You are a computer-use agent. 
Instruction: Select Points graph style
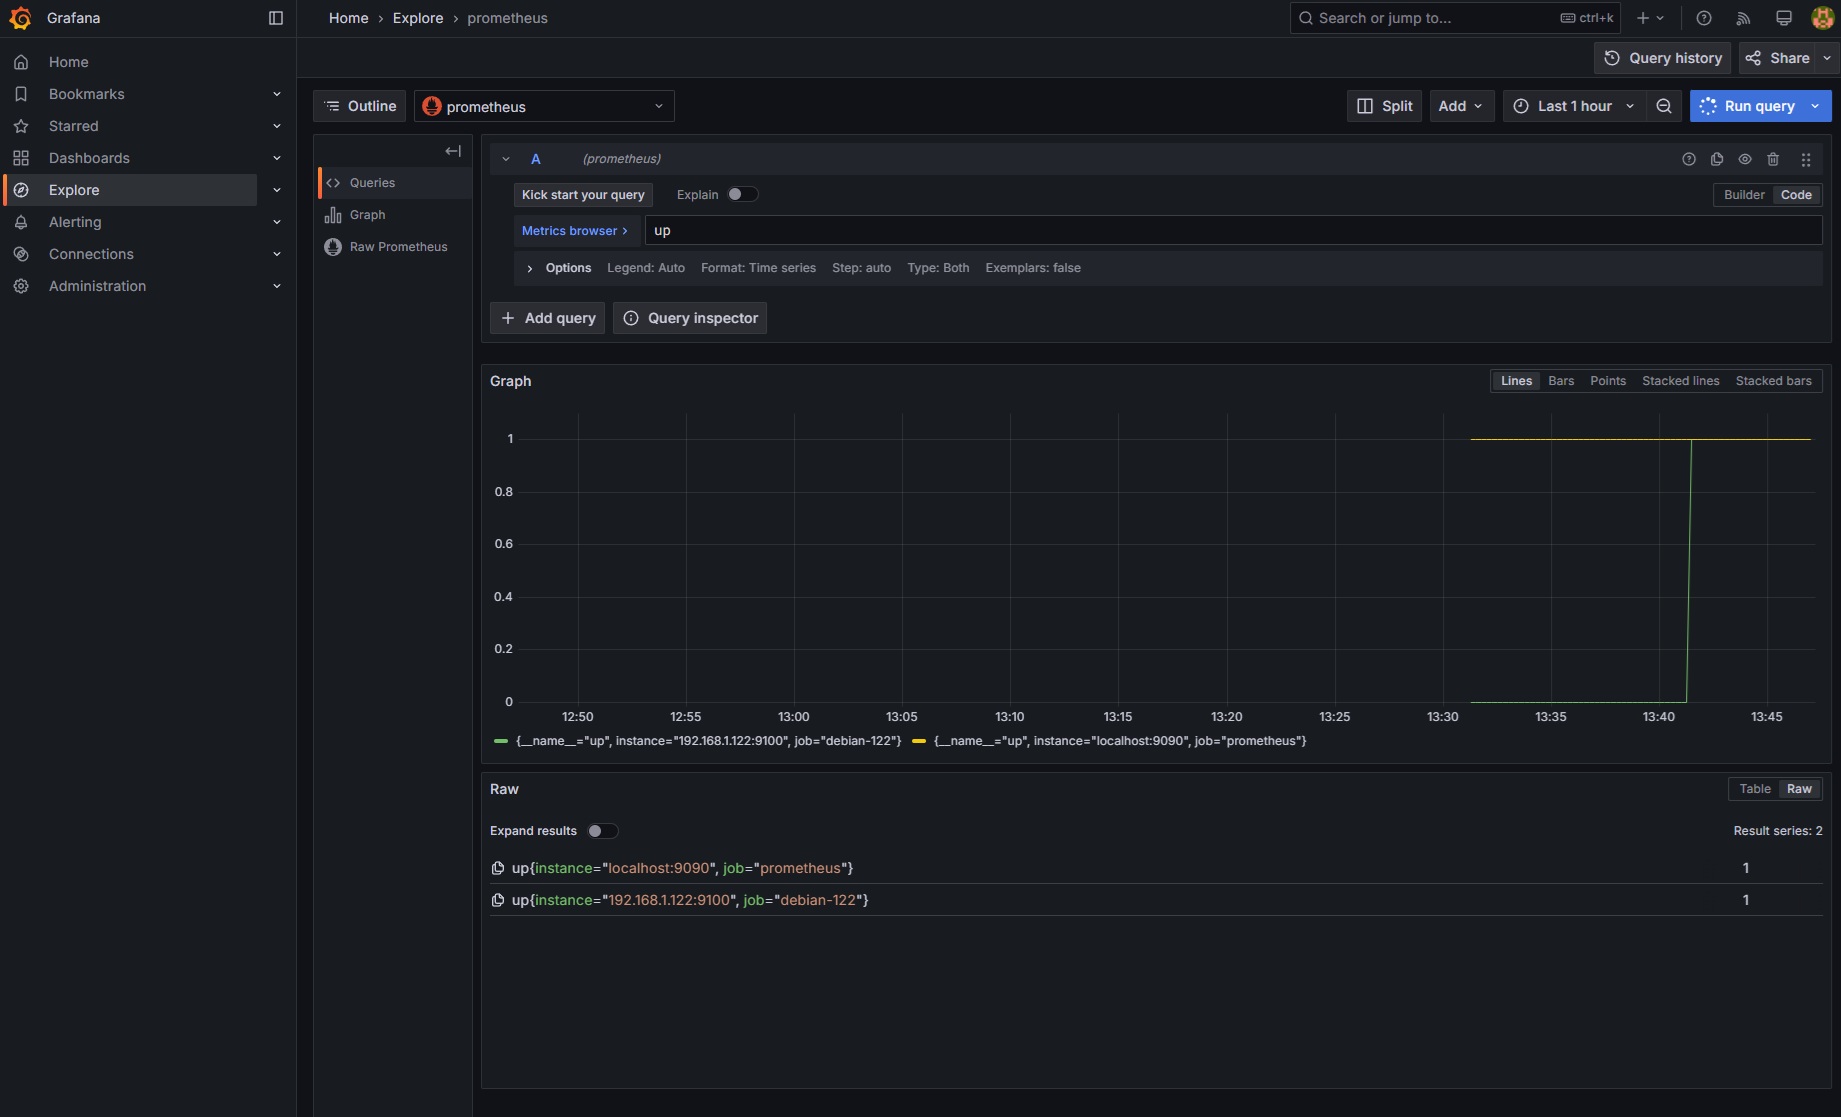pyautogui.click(x=1608, y=381)
